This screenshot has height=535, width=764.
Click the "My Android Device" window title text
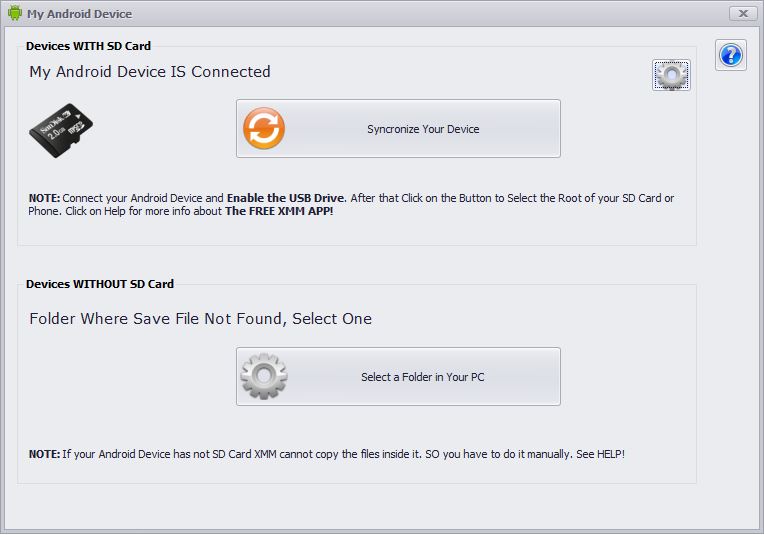tap(79, 14)
